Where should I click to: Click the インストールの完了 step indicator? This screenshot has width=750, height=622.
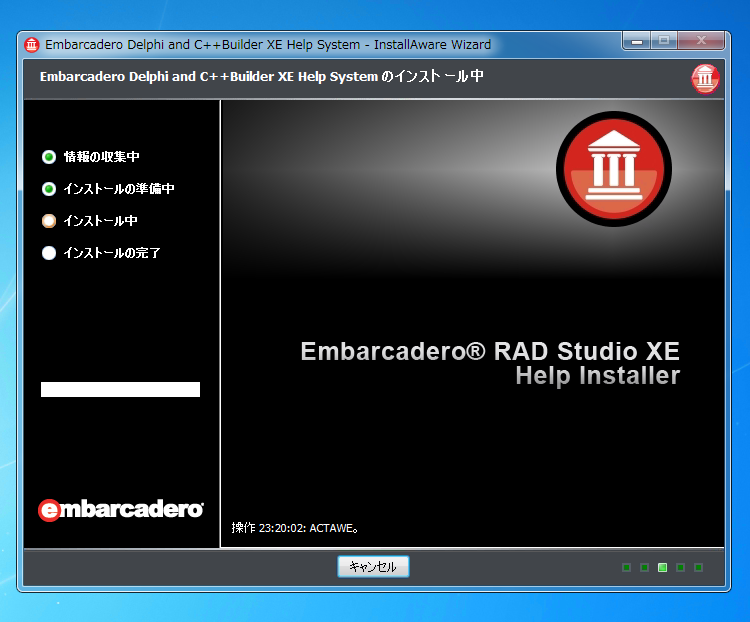[x=49, y=253]
